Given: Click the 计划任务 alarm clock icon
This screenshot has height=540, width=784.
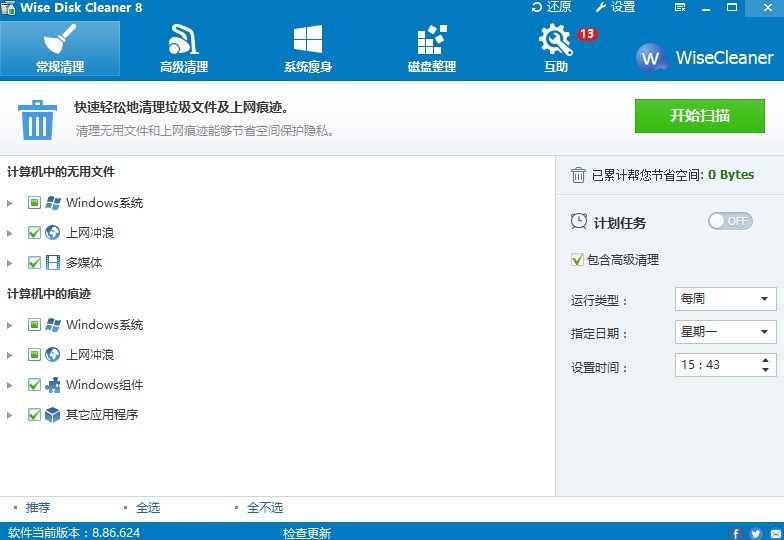Looking at the screenshot, I should pyautogui.click(x=579, y=221).
